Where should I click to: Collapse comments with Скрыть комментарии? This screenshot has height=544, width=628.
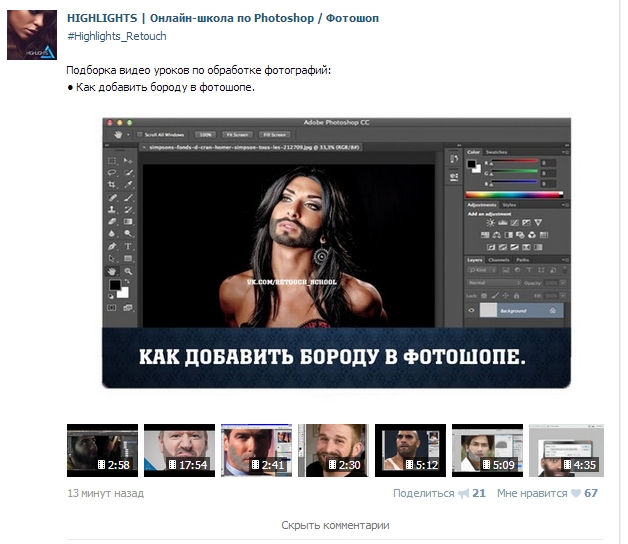(x=335, y=525)
